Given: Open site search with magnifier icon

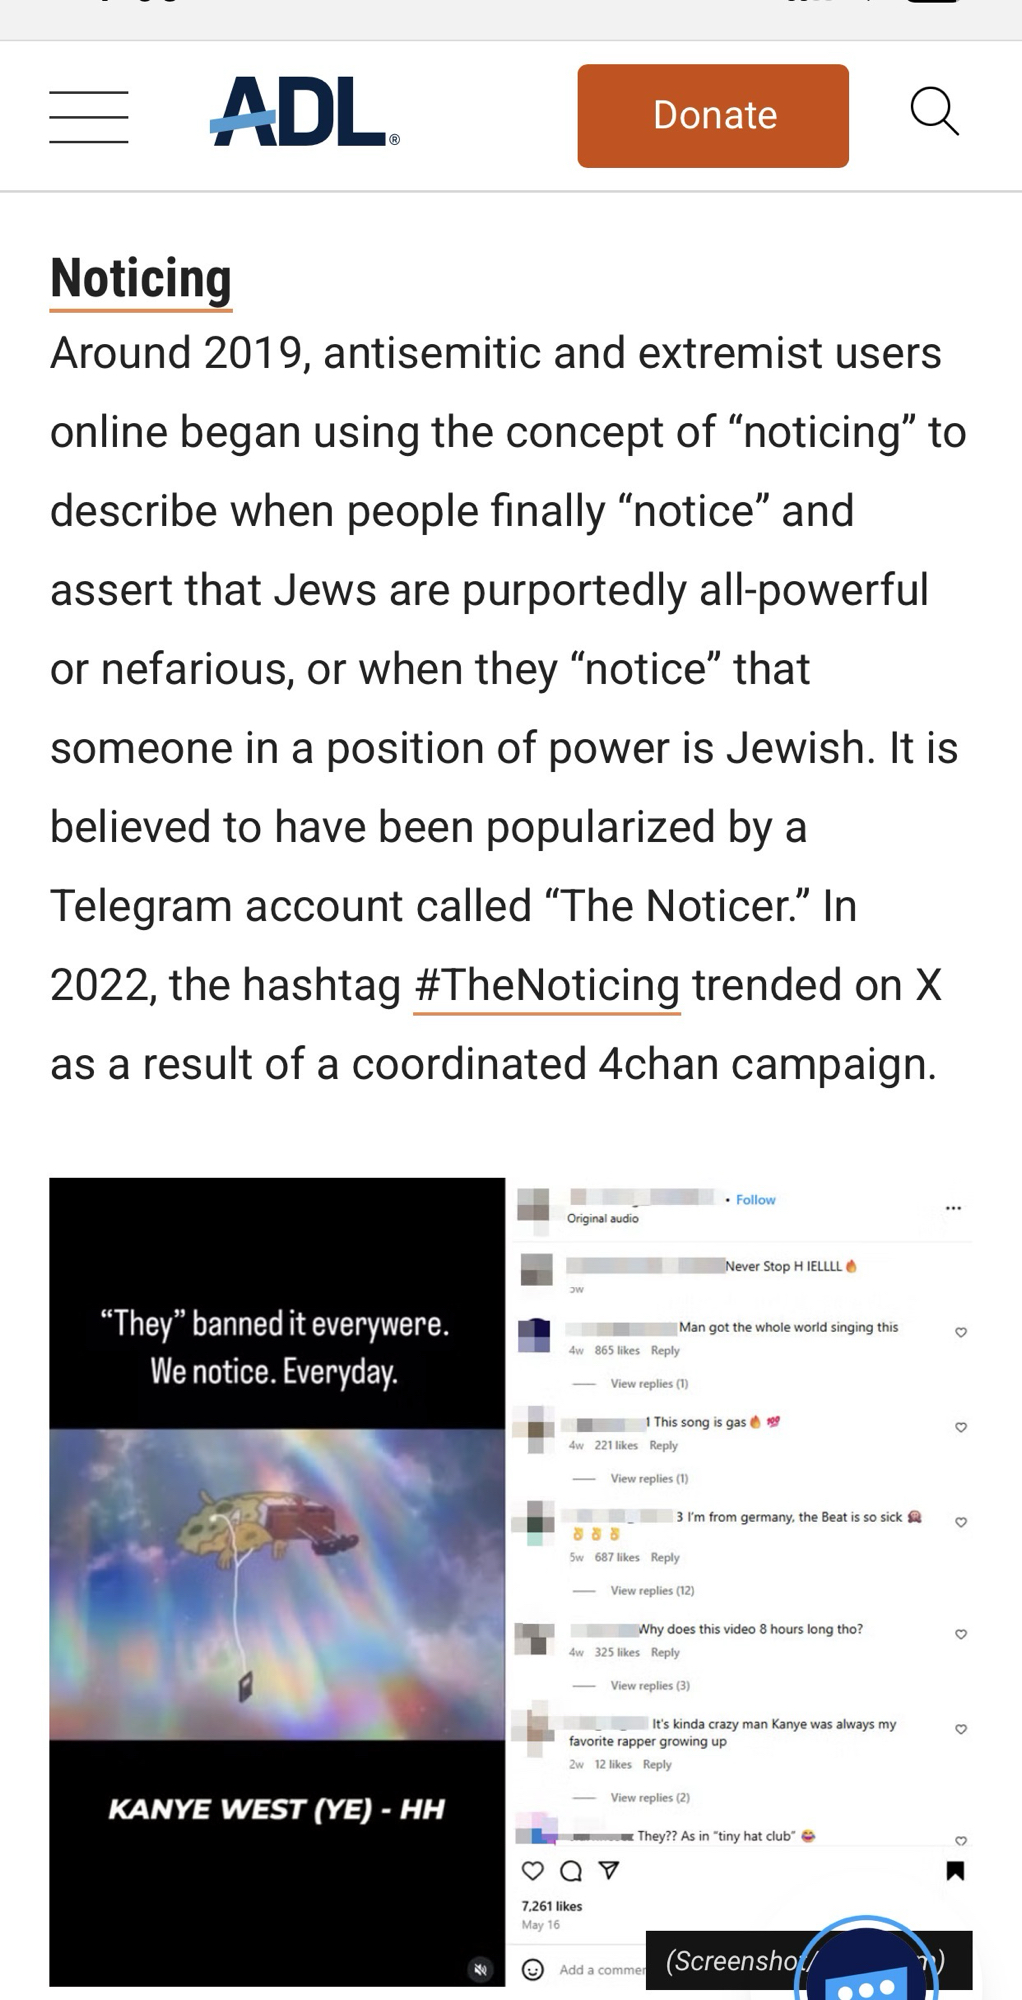Looking at the screenshot, I should pos(934,112).
